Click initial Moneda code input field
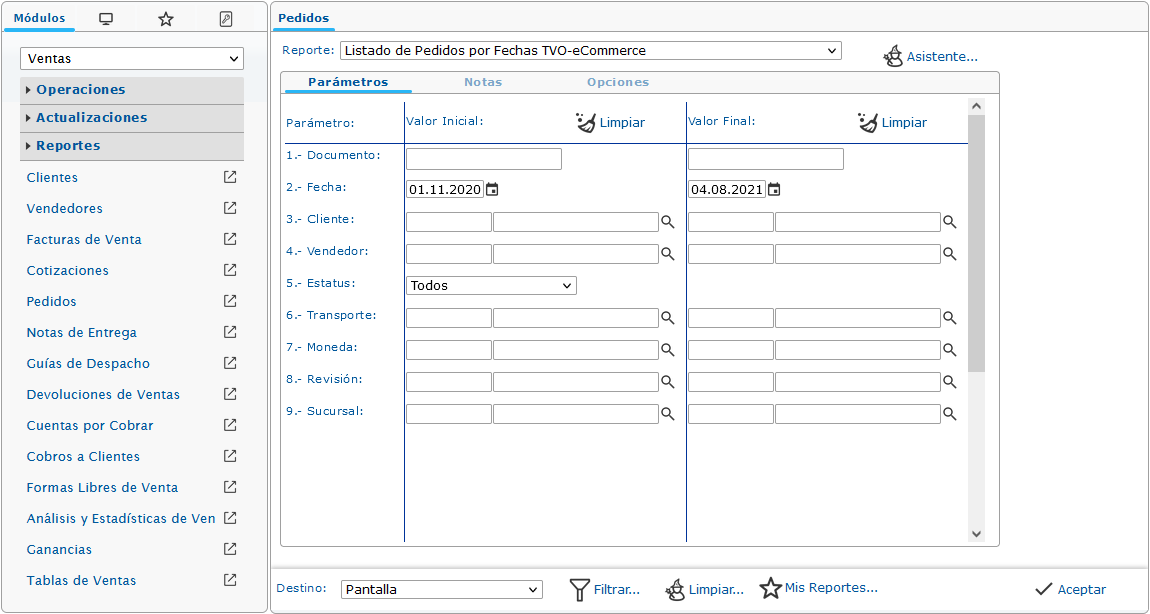This screenshot has height=614, width=1150. [449, 350]
